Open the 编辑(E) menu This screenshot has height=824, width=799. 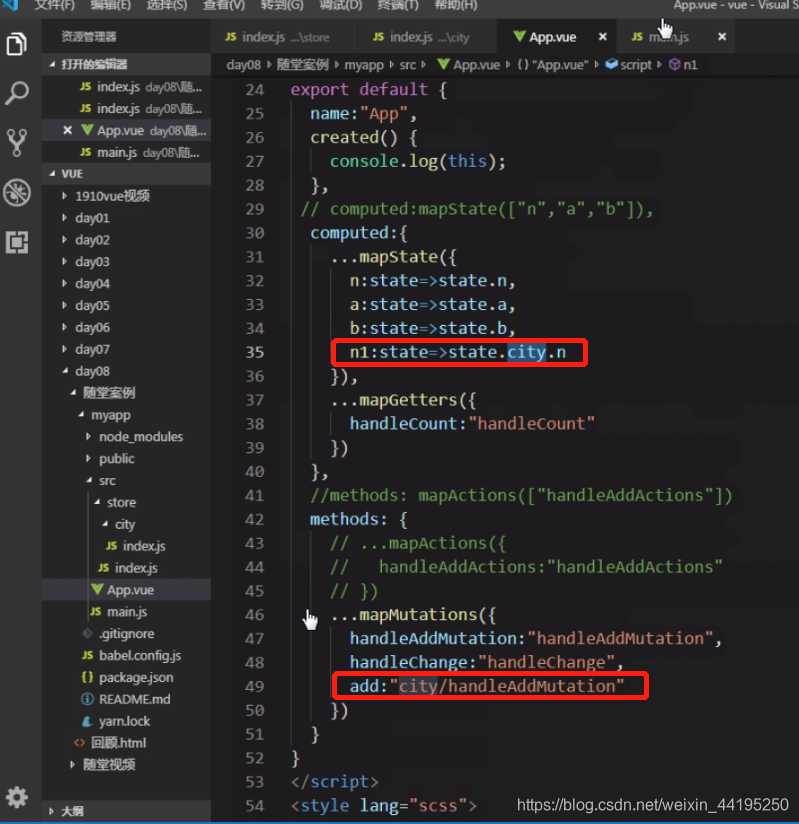coord(110,5)
